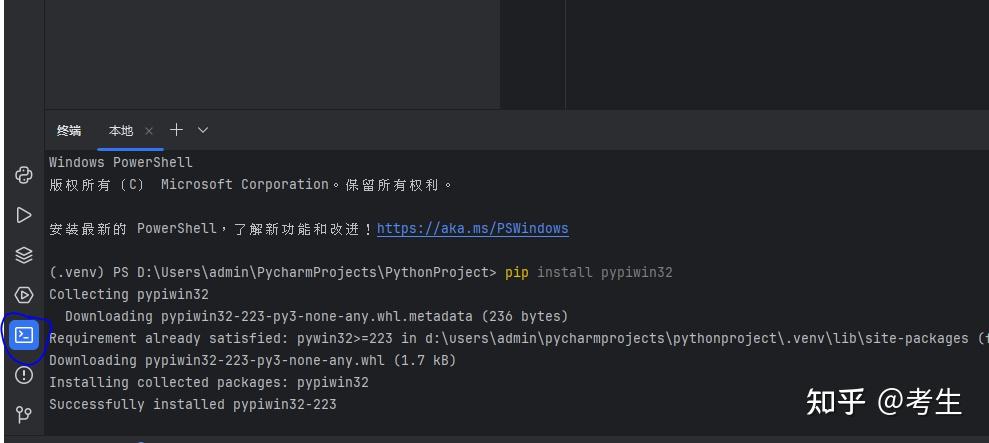Close the 本地 terminal tab

click(149, 131)
